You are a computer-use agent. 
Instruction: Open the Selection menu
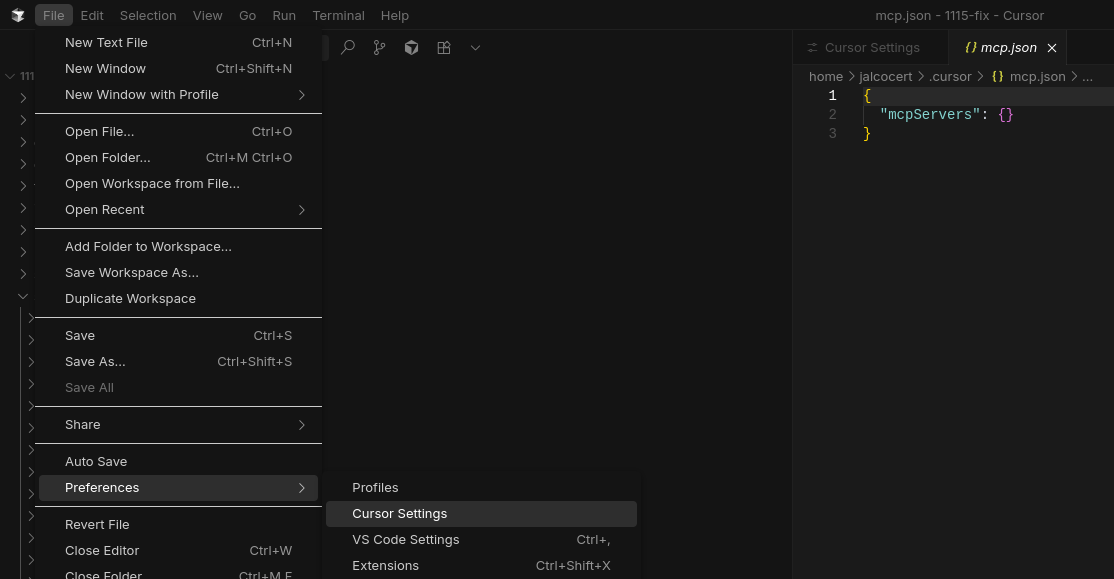(x=148, y=15)
